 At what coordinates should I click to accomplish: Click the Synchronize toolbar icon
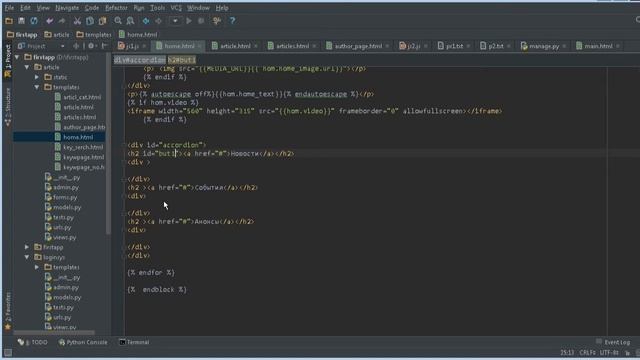tap(34, 20)
